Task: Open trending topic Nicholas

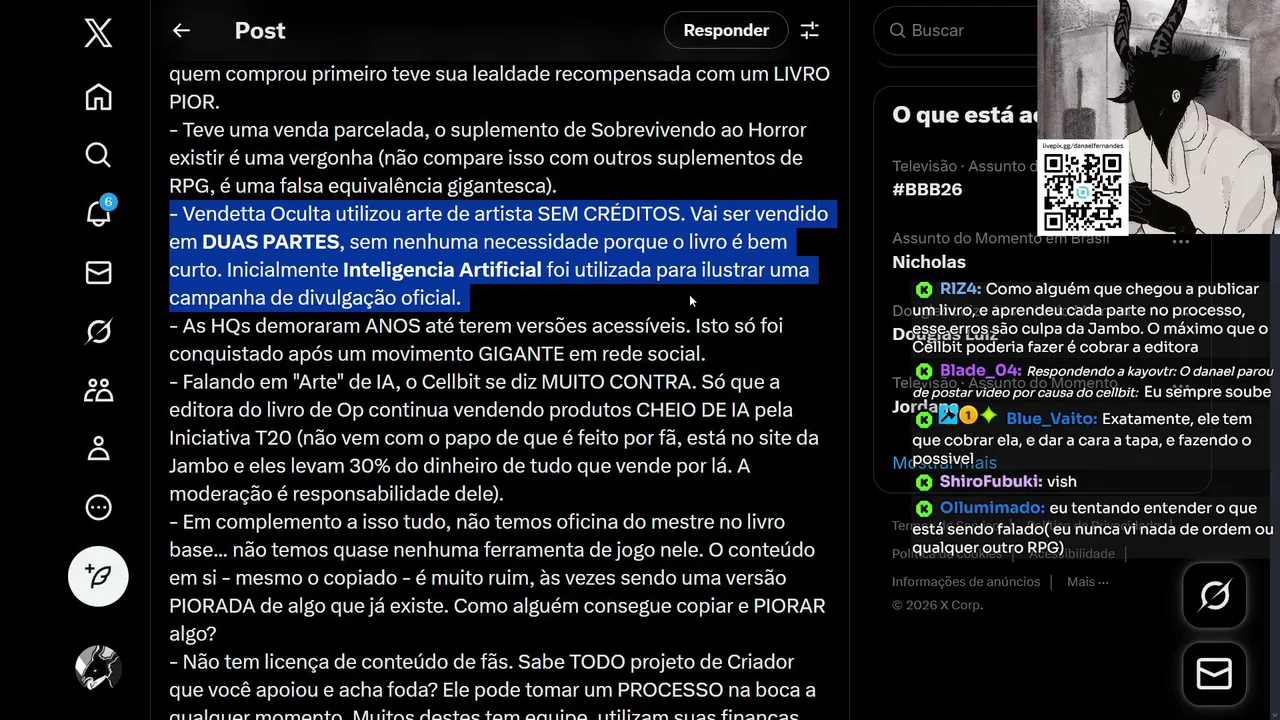Action: click(x=929, y=262)
